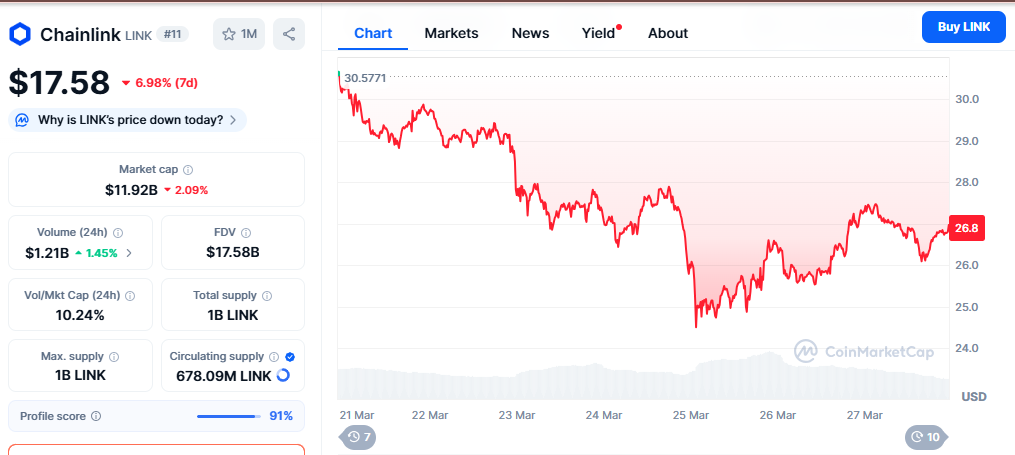Click the Market cap info icon
This screenshot has width=1015, height=455.
(x=188, y=170)
